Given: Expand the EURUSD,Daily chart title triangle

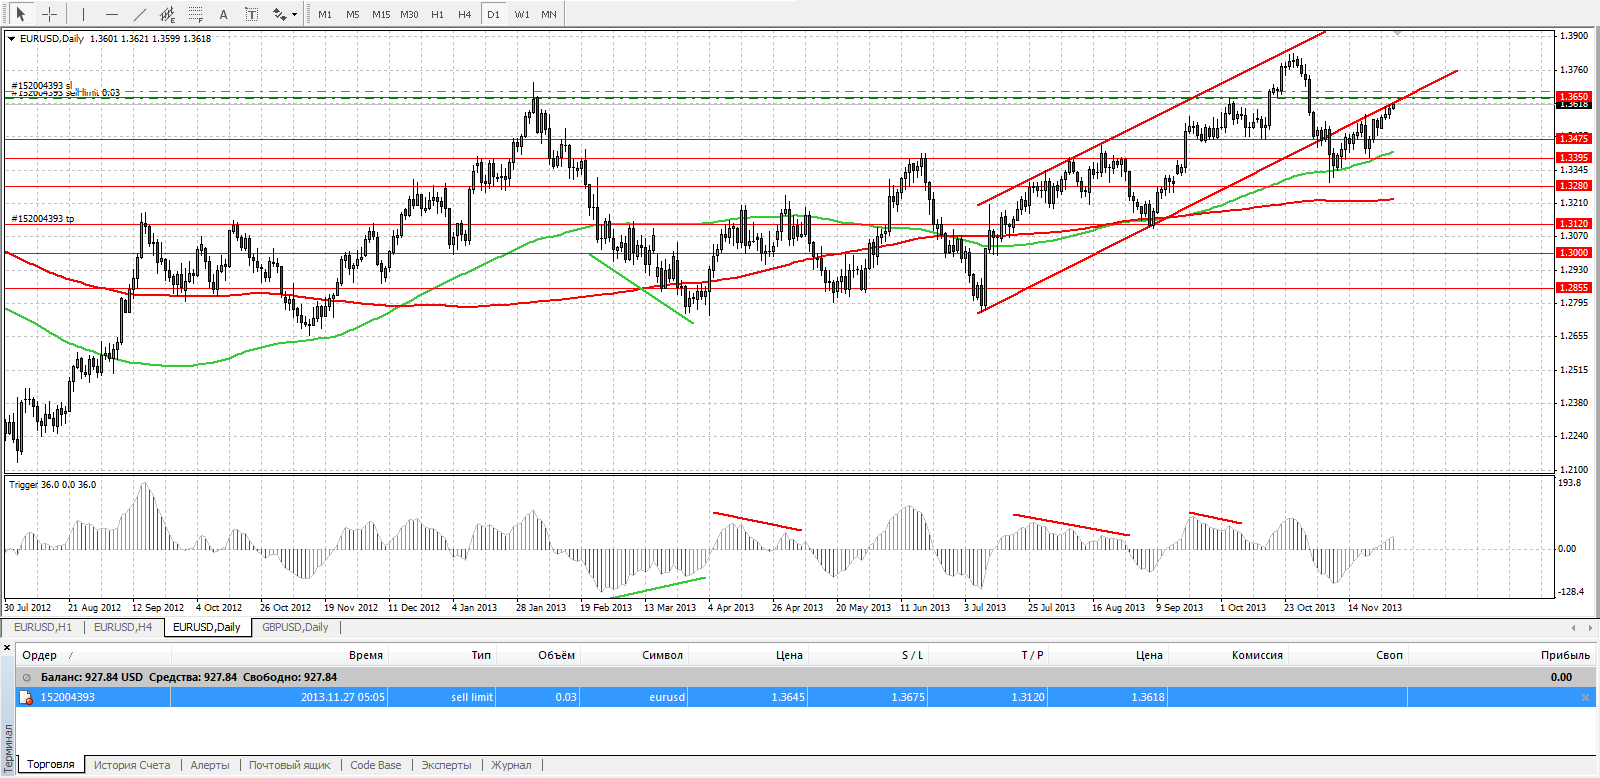Looking at the screenshot, I should (11, 39).
